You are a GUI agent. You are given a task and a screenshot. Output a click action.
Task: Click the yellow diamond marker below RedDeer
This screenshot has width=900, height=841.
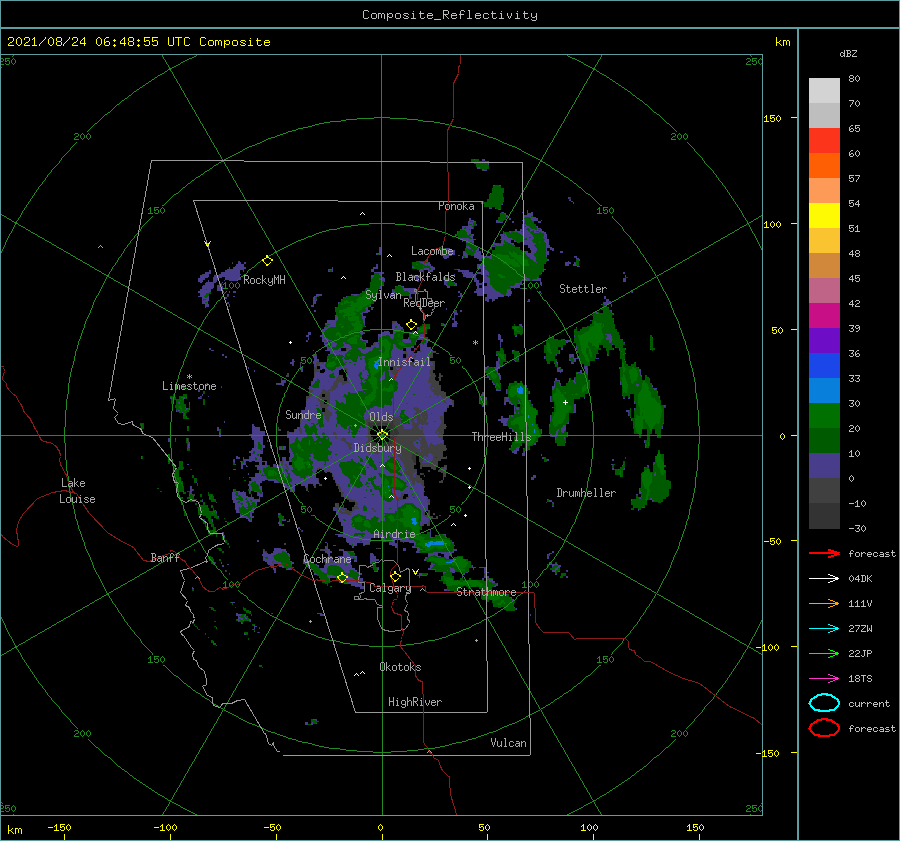point(412,325)
